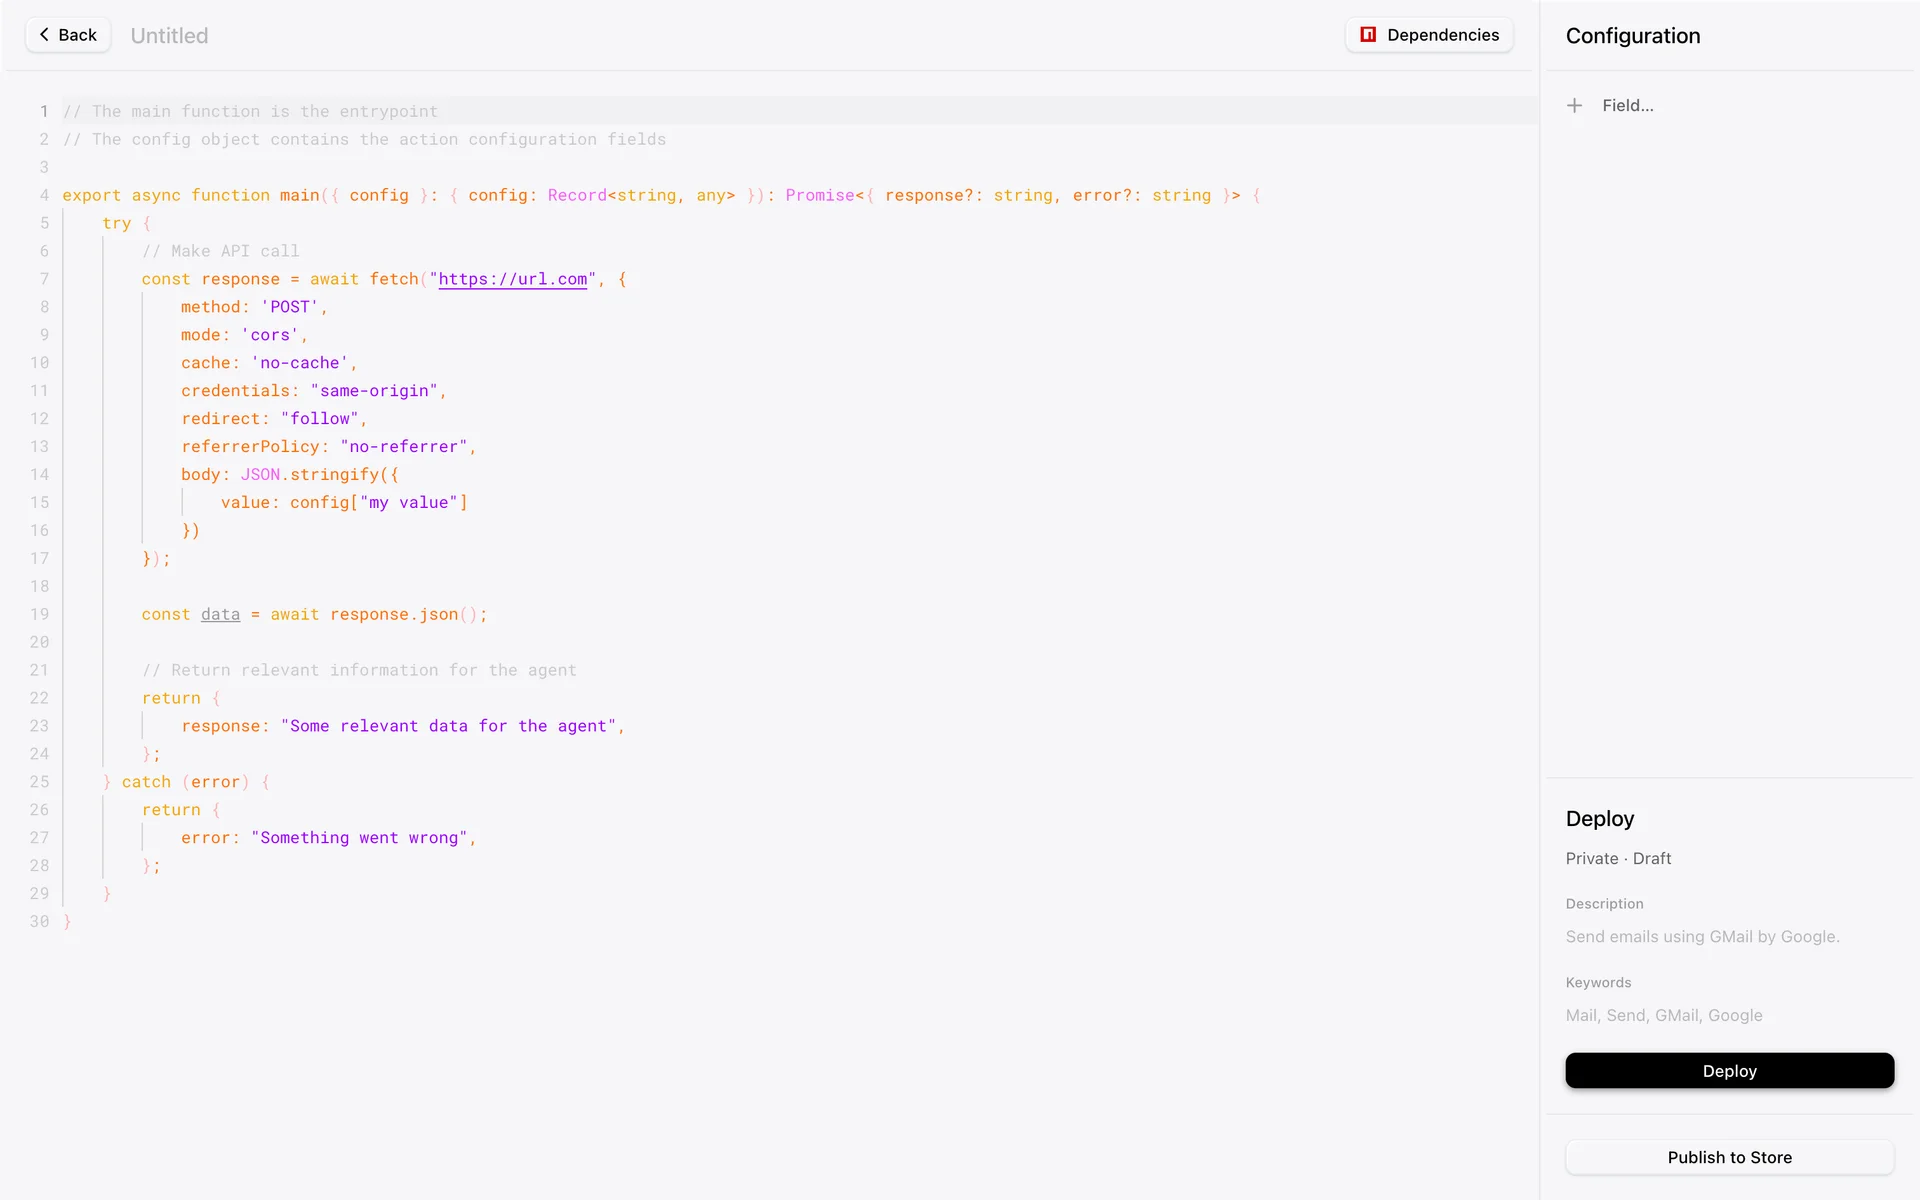Place cursor on 'POST' method string

[x=289, y=307]
